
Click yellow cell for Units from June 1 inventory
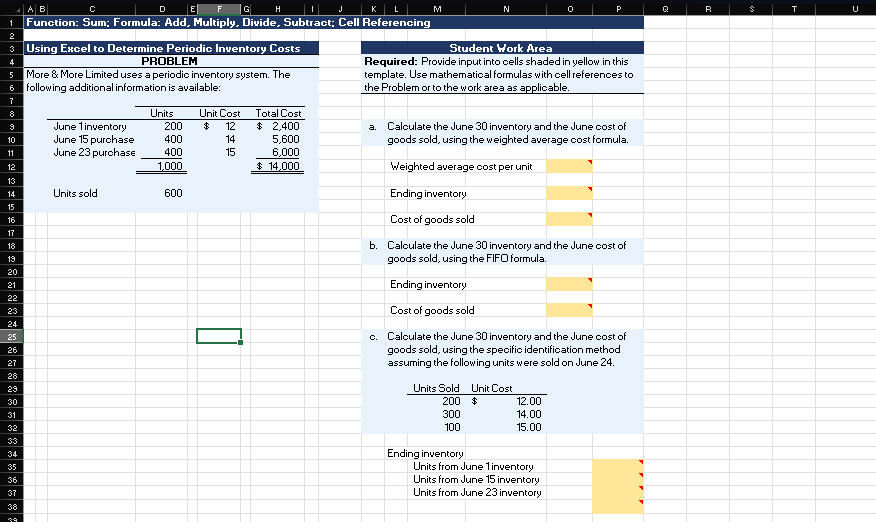(618, 466)
